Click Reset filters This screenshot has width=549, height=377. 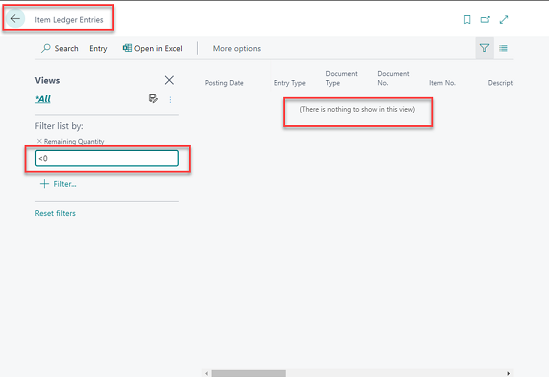coord(55,213)
